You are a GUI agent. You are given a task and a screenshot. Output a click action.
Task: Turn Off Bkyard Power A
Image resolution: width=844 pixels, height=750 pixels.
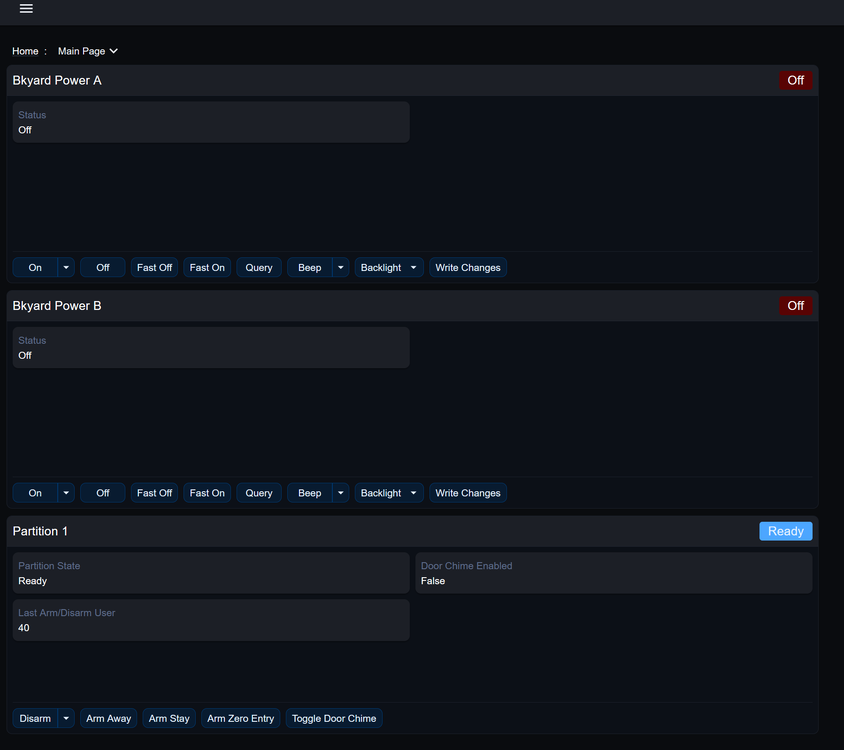pos(103,268)
